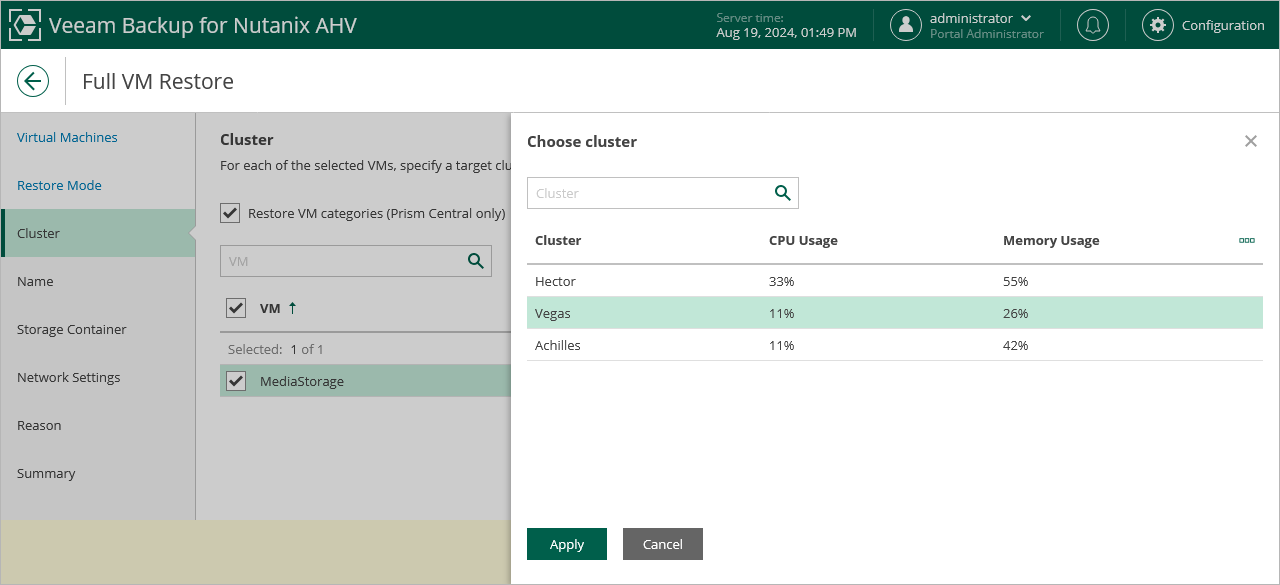Go to the Restore Mode step
Image resolution: width=1280 pixels, height=585 pixels.
coord(59,185)
